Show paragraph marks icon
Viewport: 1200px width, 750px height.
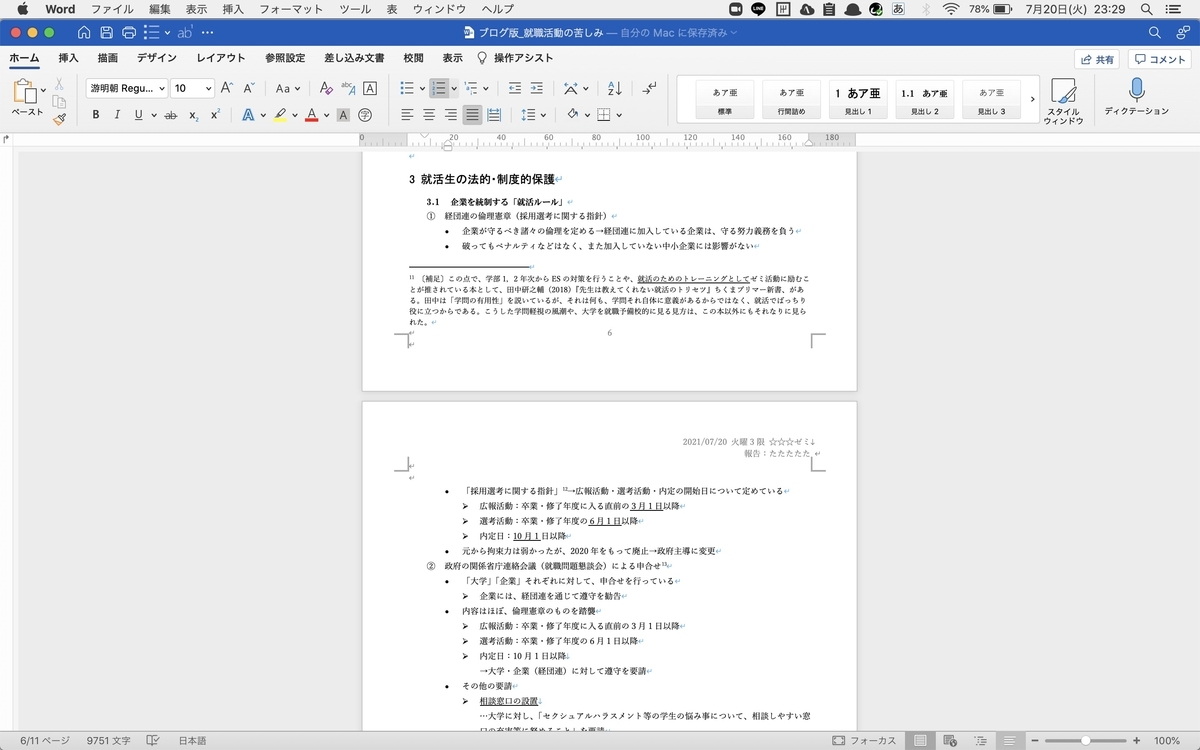649,89
